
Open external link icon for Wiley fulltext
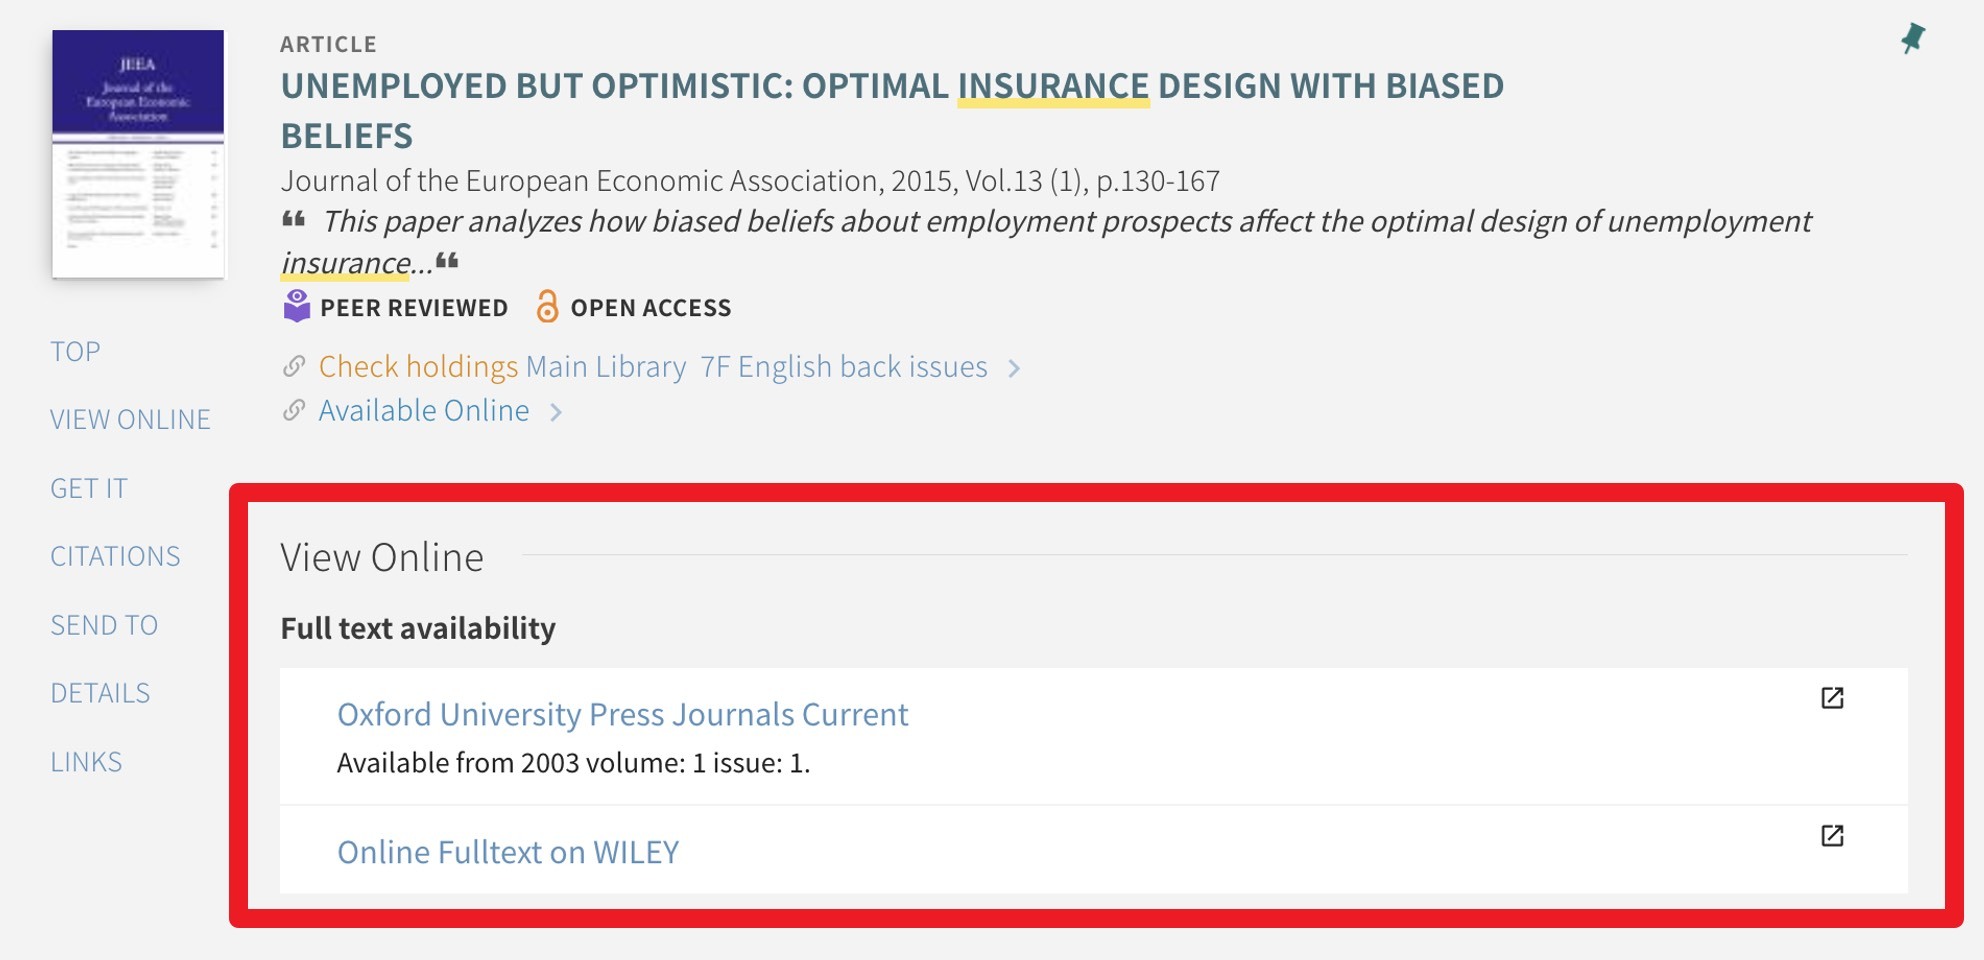click(x=1832, y=836)
